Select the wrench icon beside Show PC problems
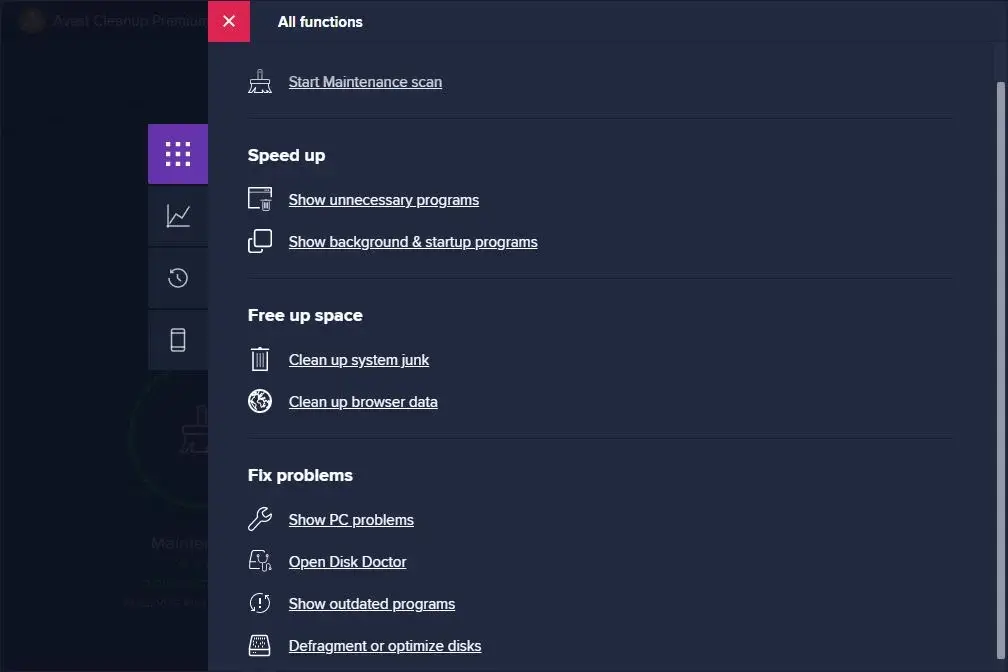 click(260, 519)
